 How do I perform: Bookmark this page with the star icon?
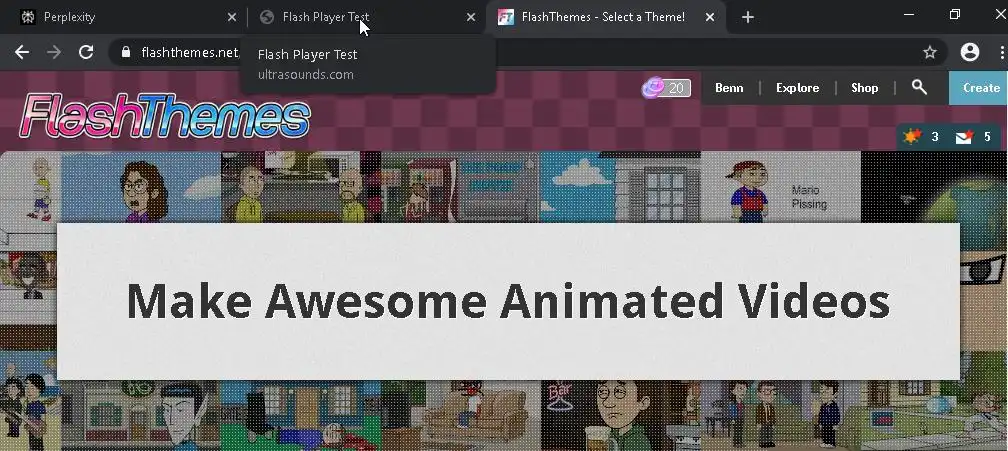pos(930,53)
